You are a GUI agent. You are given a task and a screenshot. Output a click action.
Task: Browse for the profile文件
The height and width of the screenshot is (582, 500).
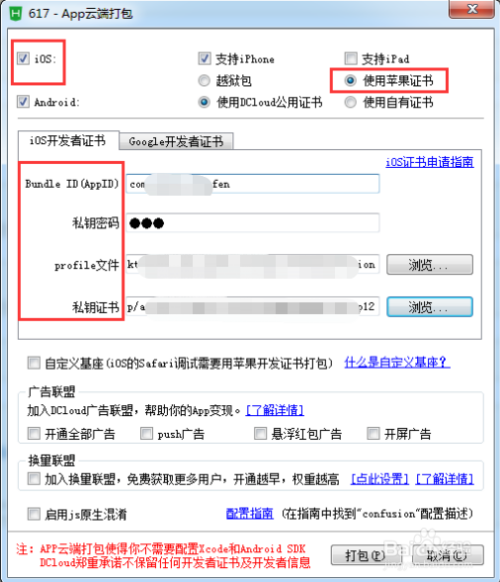pos(429,265)
